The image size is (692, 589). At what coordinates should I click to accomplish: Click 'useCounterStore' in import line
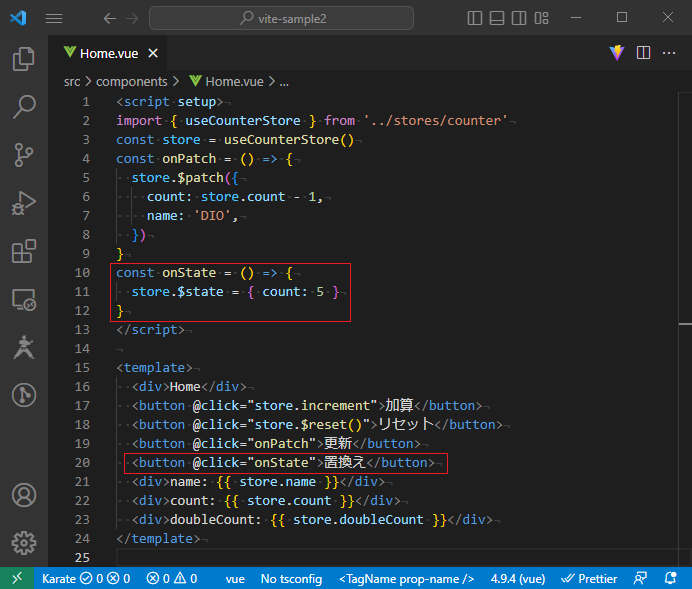(243, 120)
